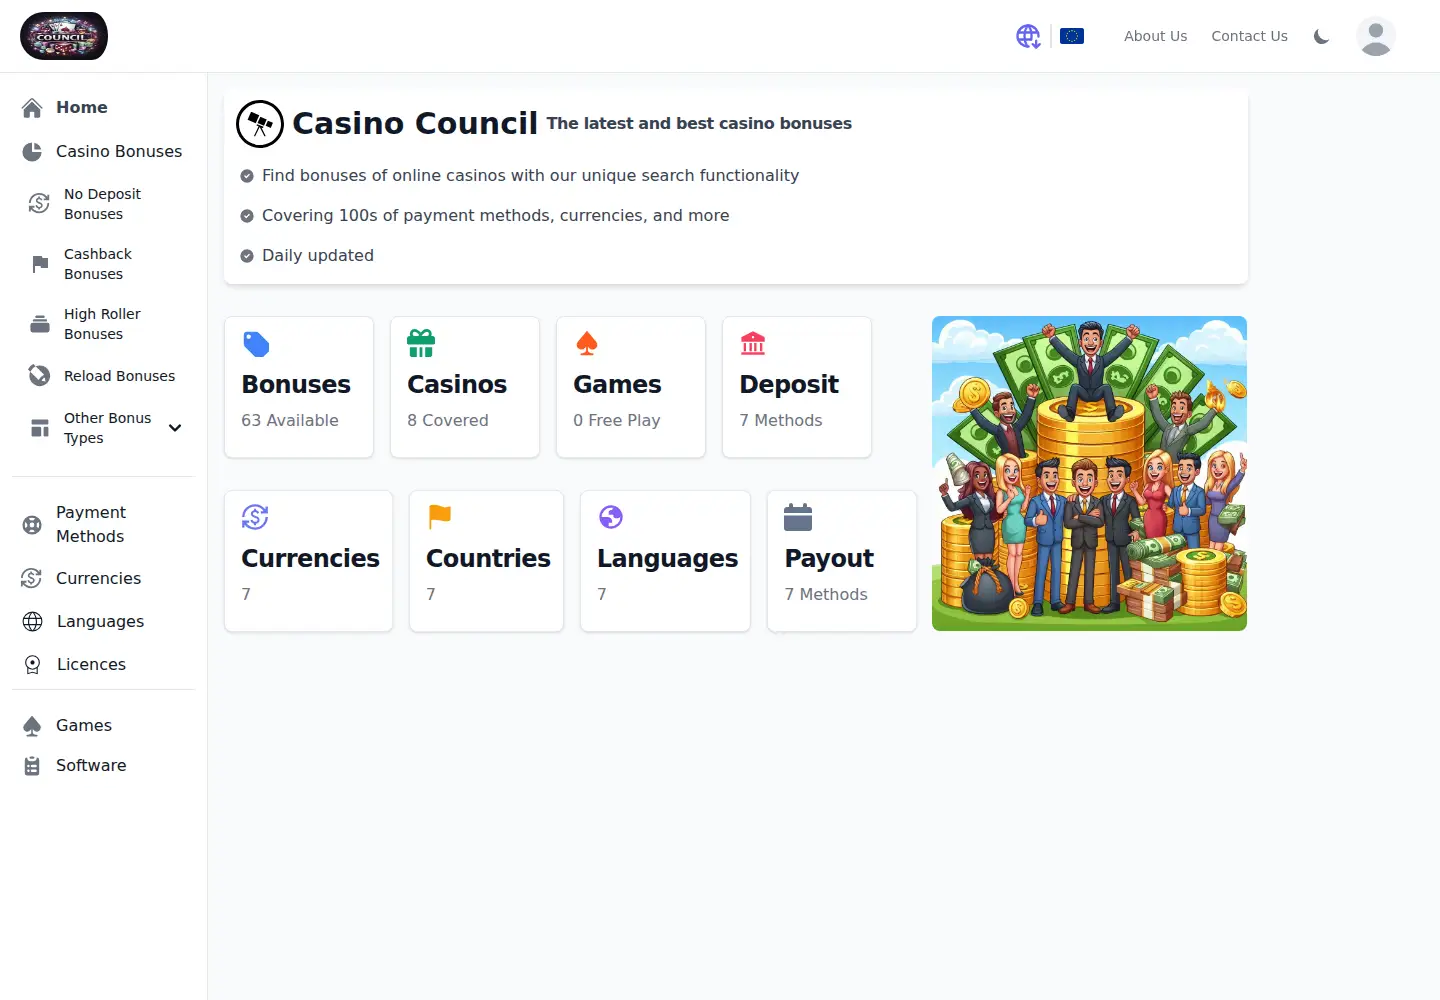Click the telescope icon beside Casino Council title
The image size is (1440, 1000).
tap(260, 124)
